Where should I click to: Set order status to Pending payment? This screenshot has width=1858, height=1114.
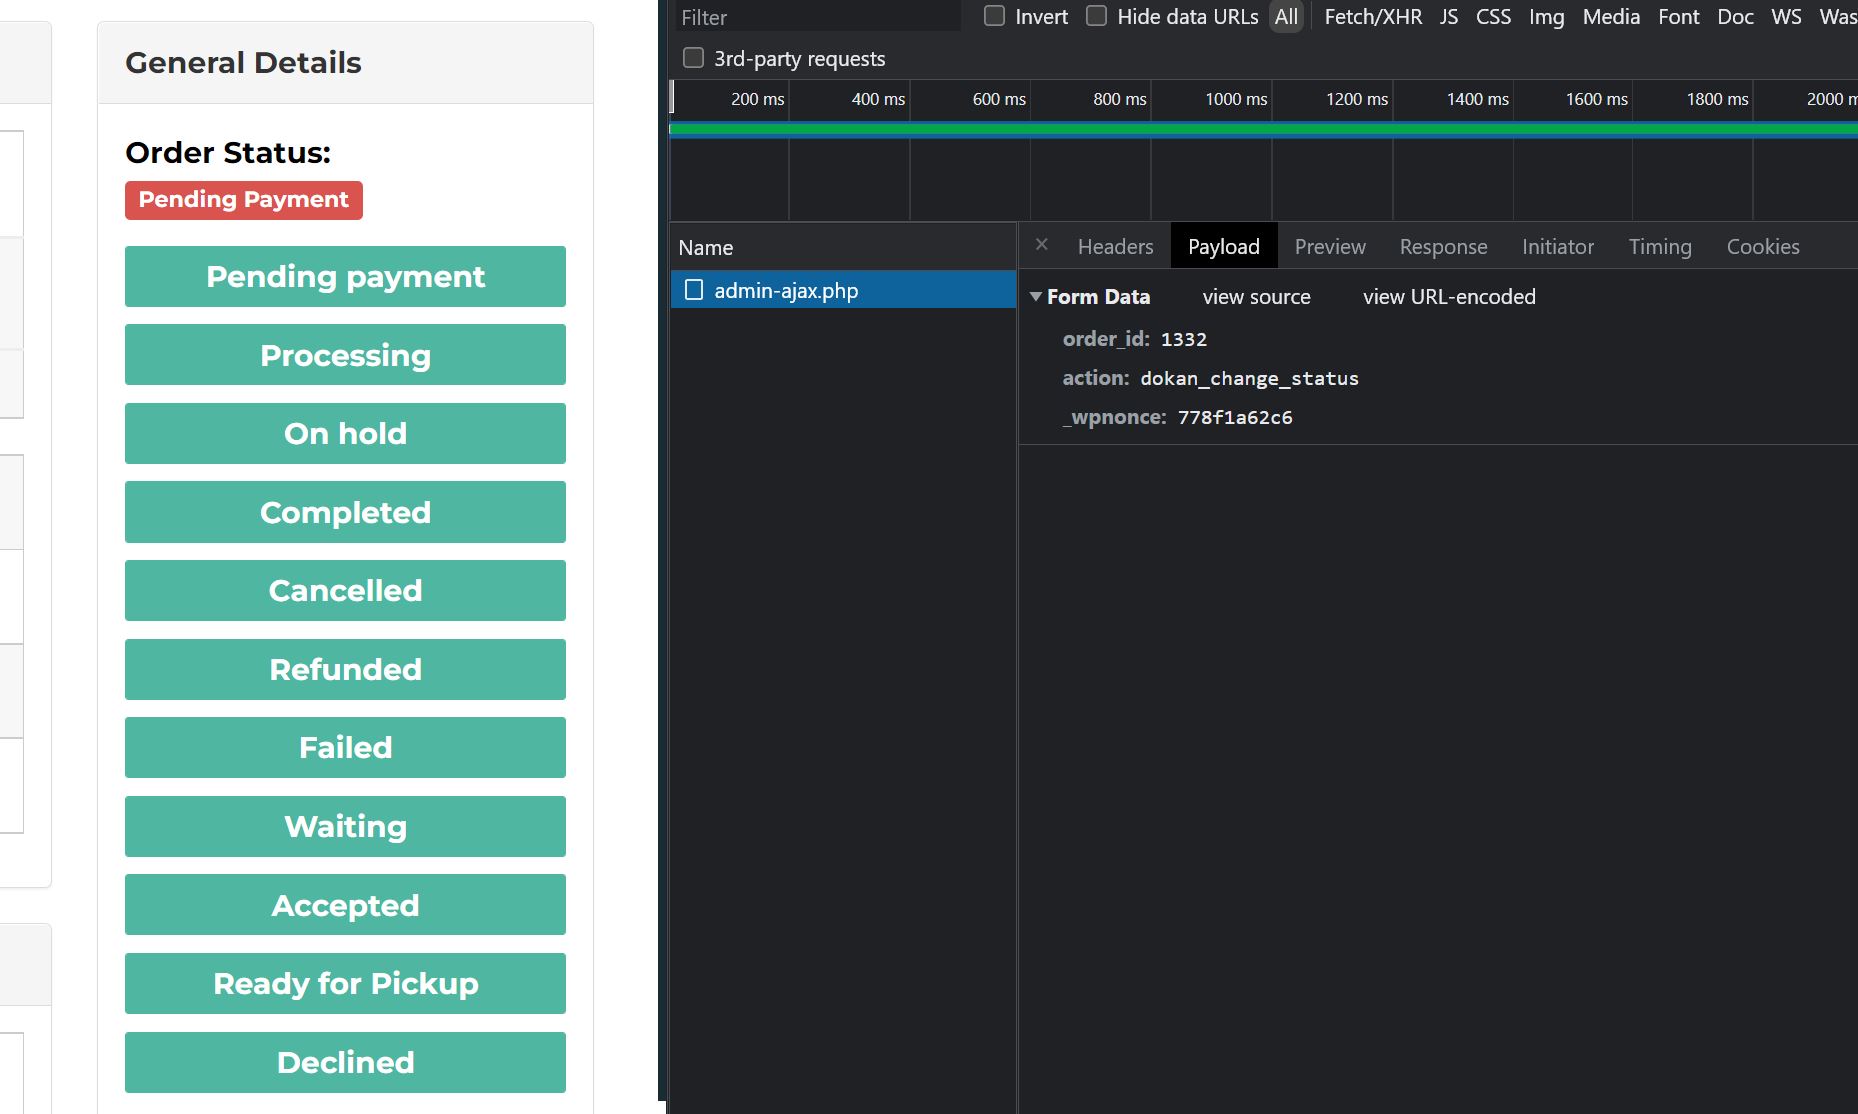pos(345,276)
